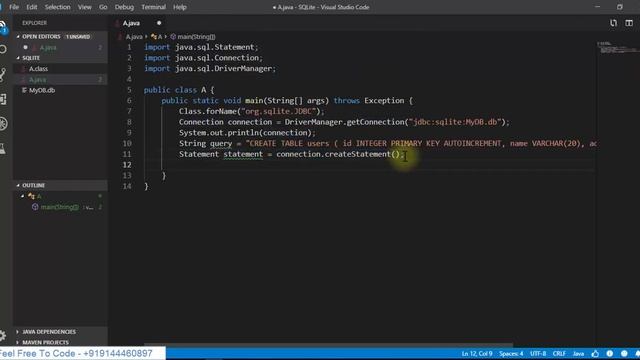
Task: Open the Explorer view in the activity bar
Action: point(3,27)
